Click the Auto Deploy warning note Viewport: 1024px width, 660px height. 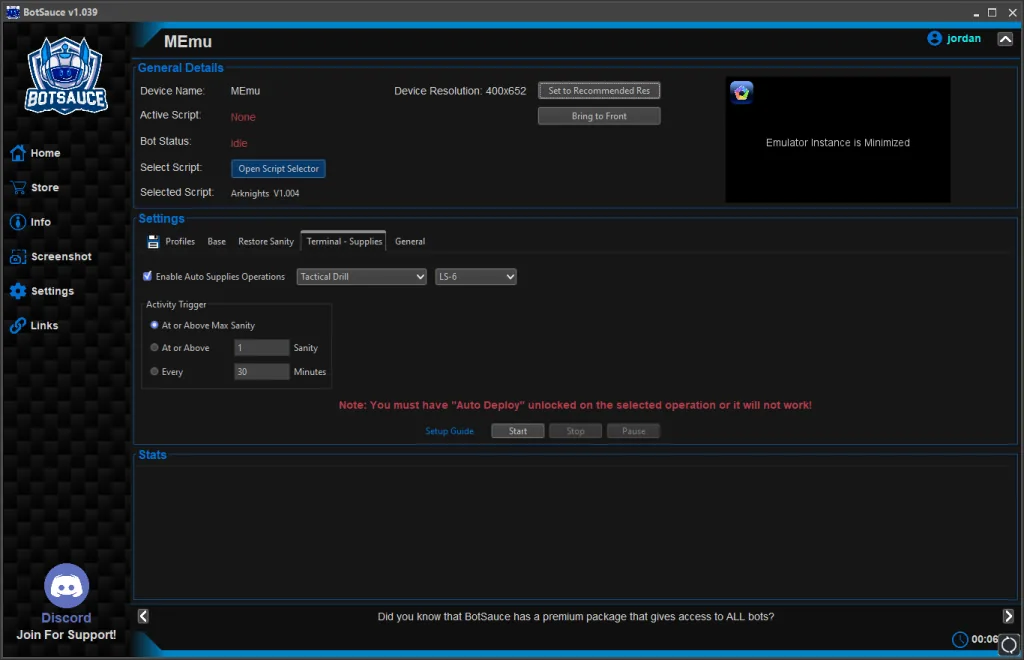[x=575, y=405]
